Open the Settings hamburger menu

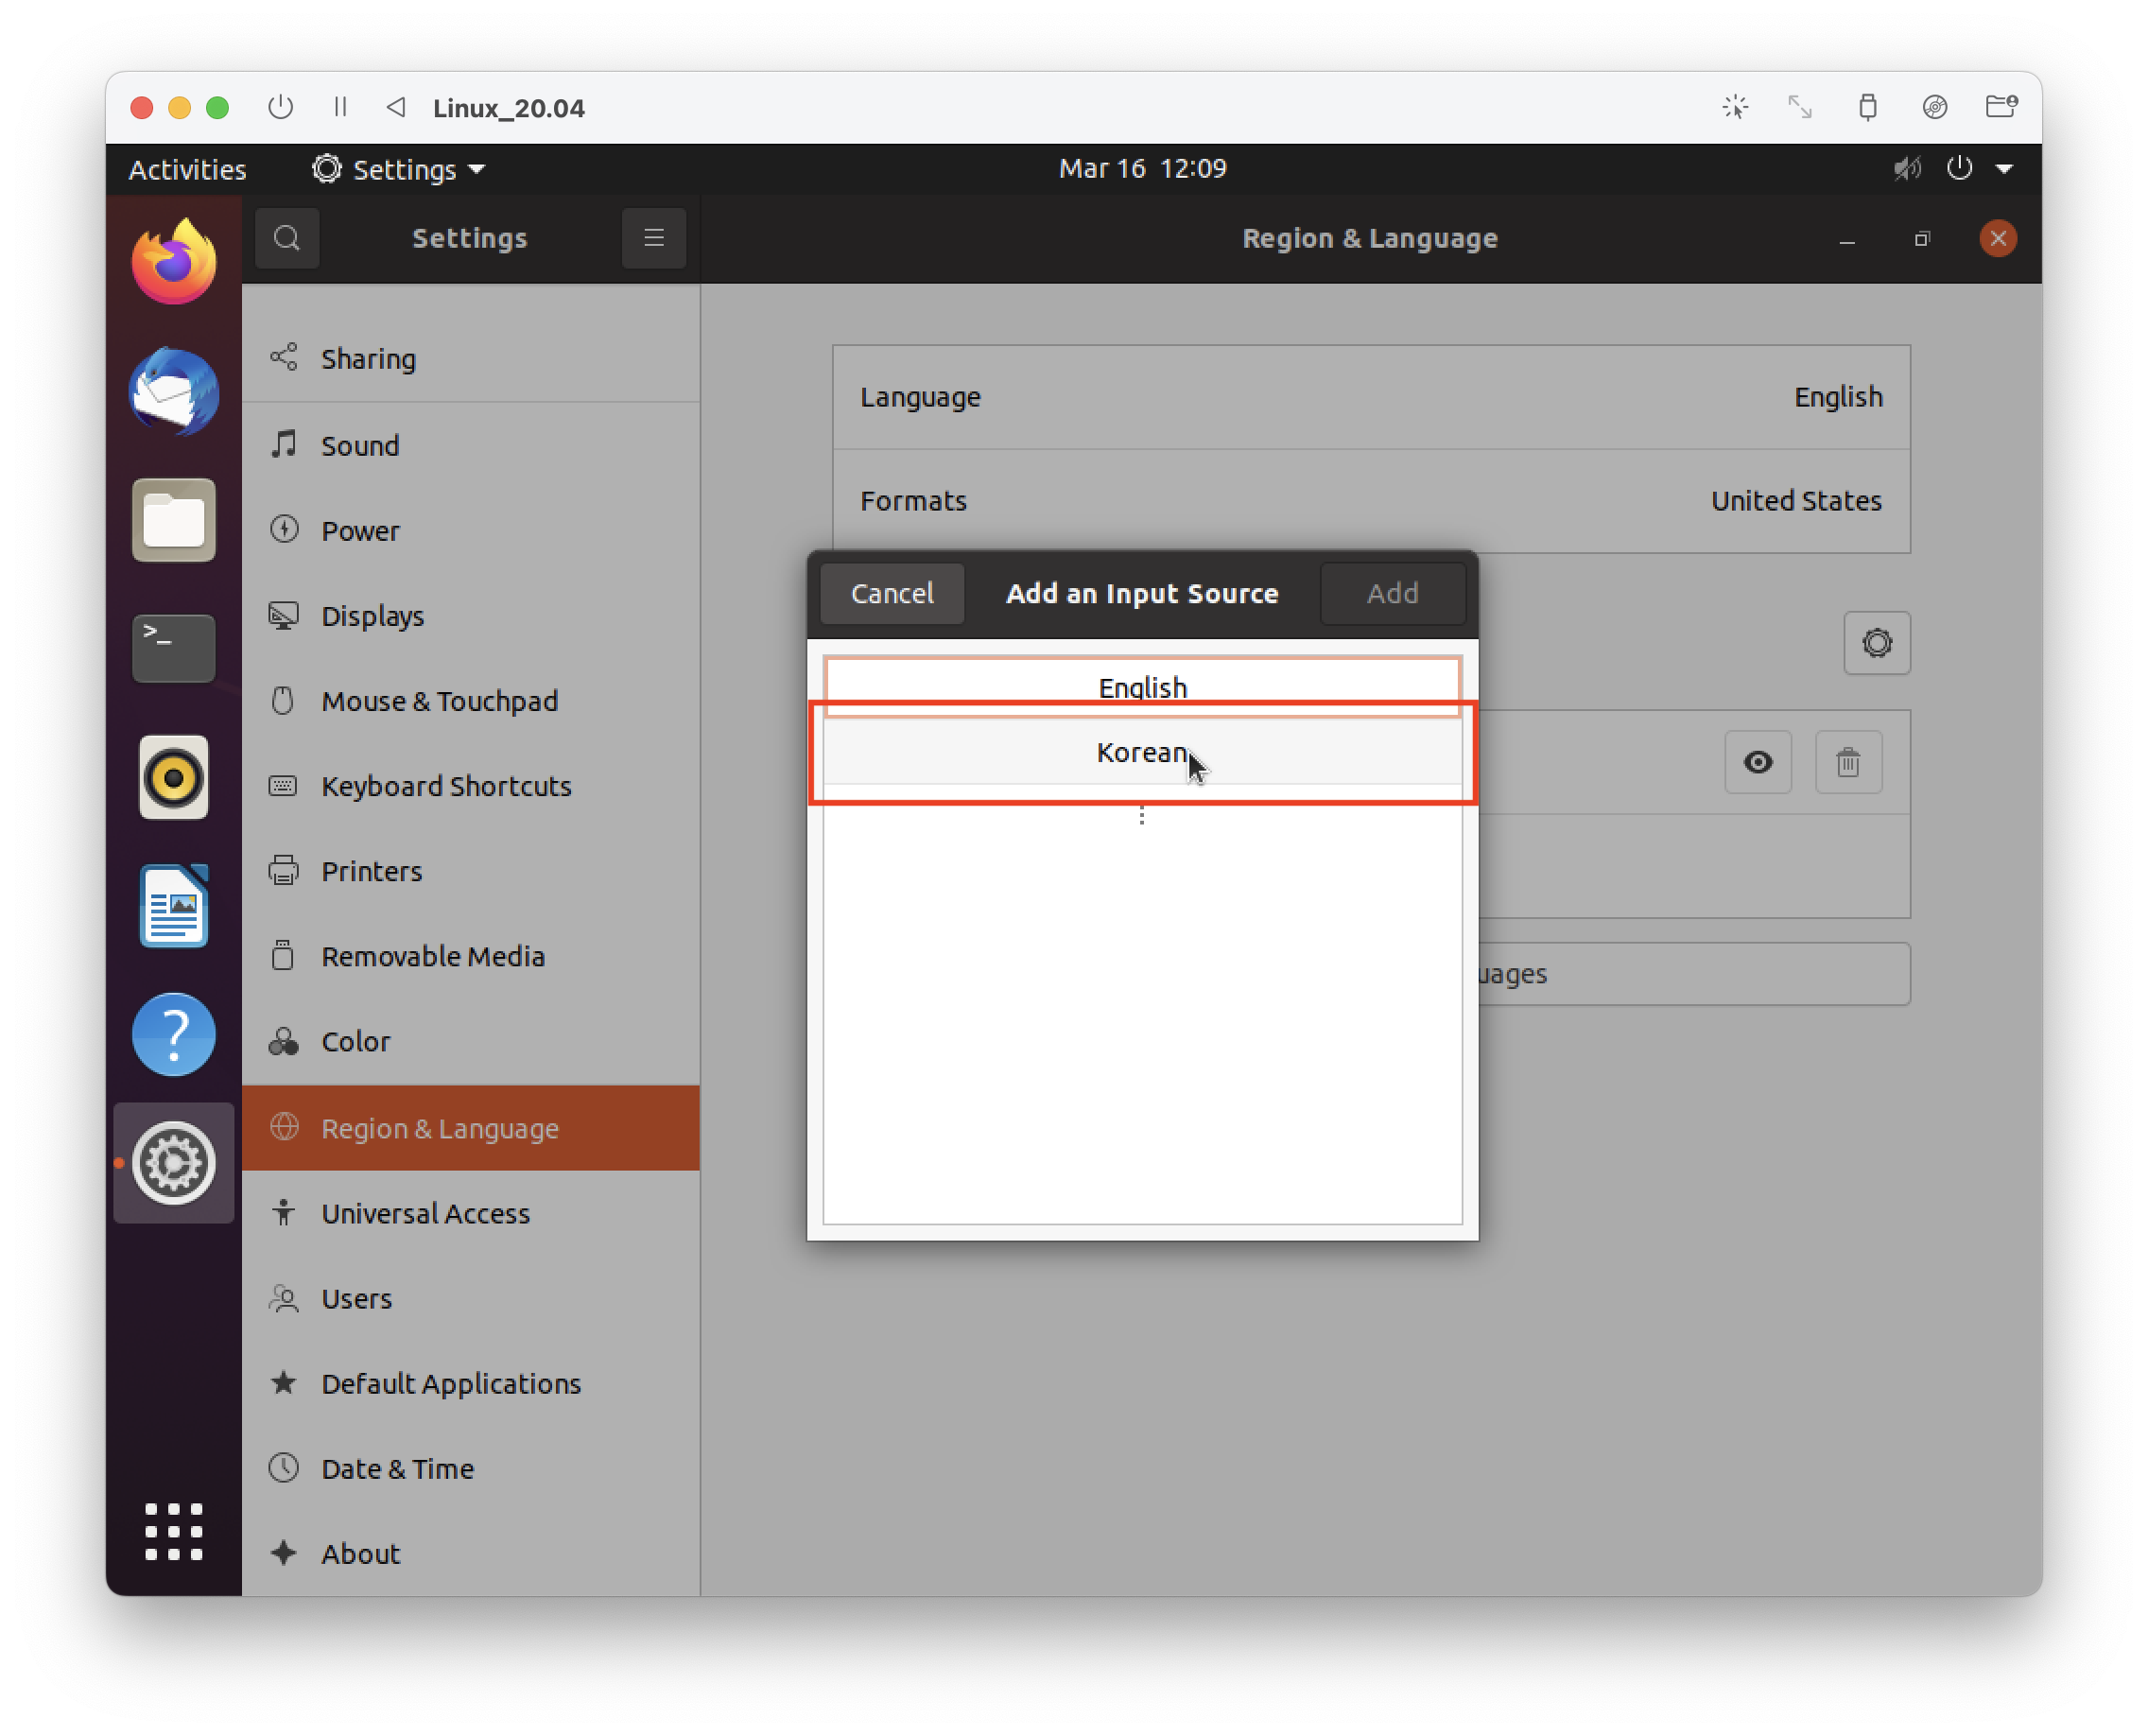pos(653,238)
